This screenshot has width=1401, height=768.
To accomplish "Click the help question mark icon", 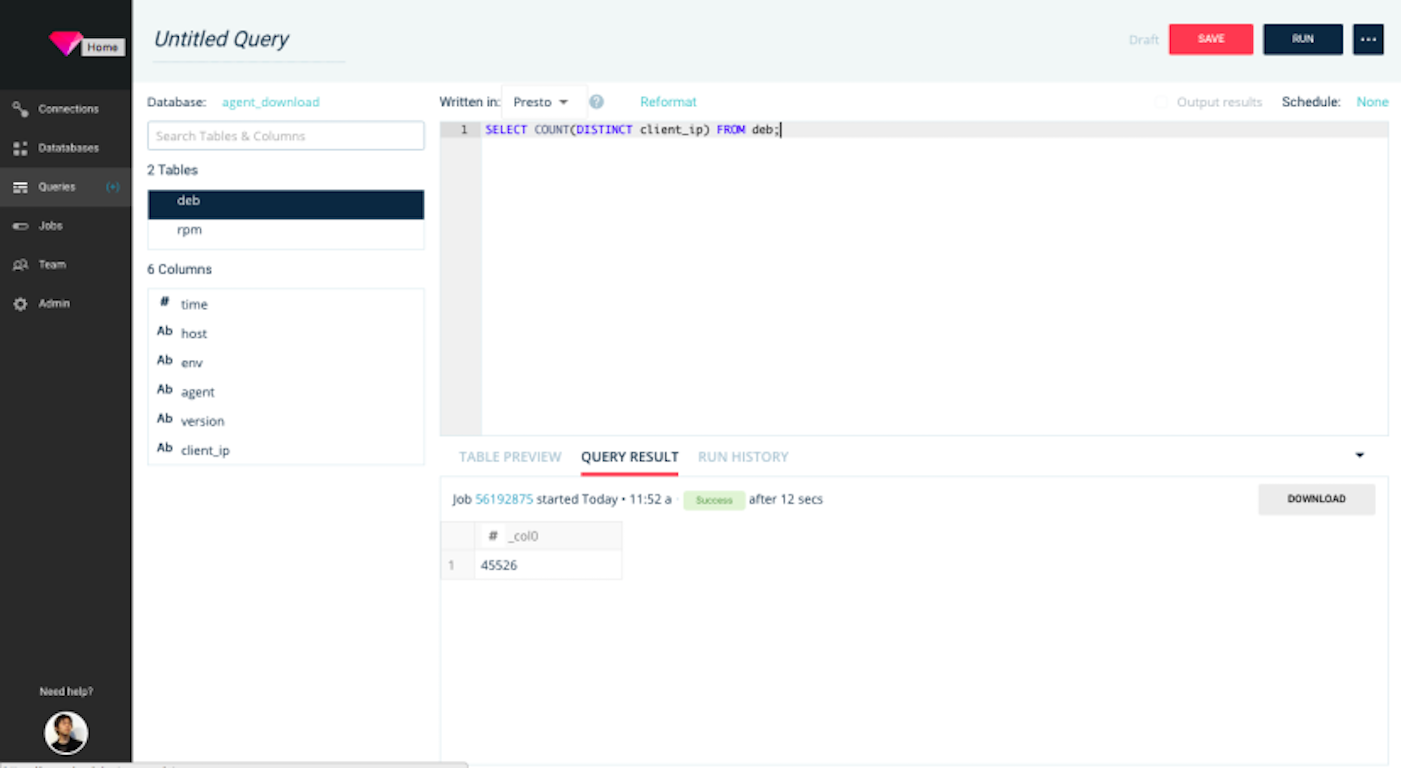I will [596, 102].
